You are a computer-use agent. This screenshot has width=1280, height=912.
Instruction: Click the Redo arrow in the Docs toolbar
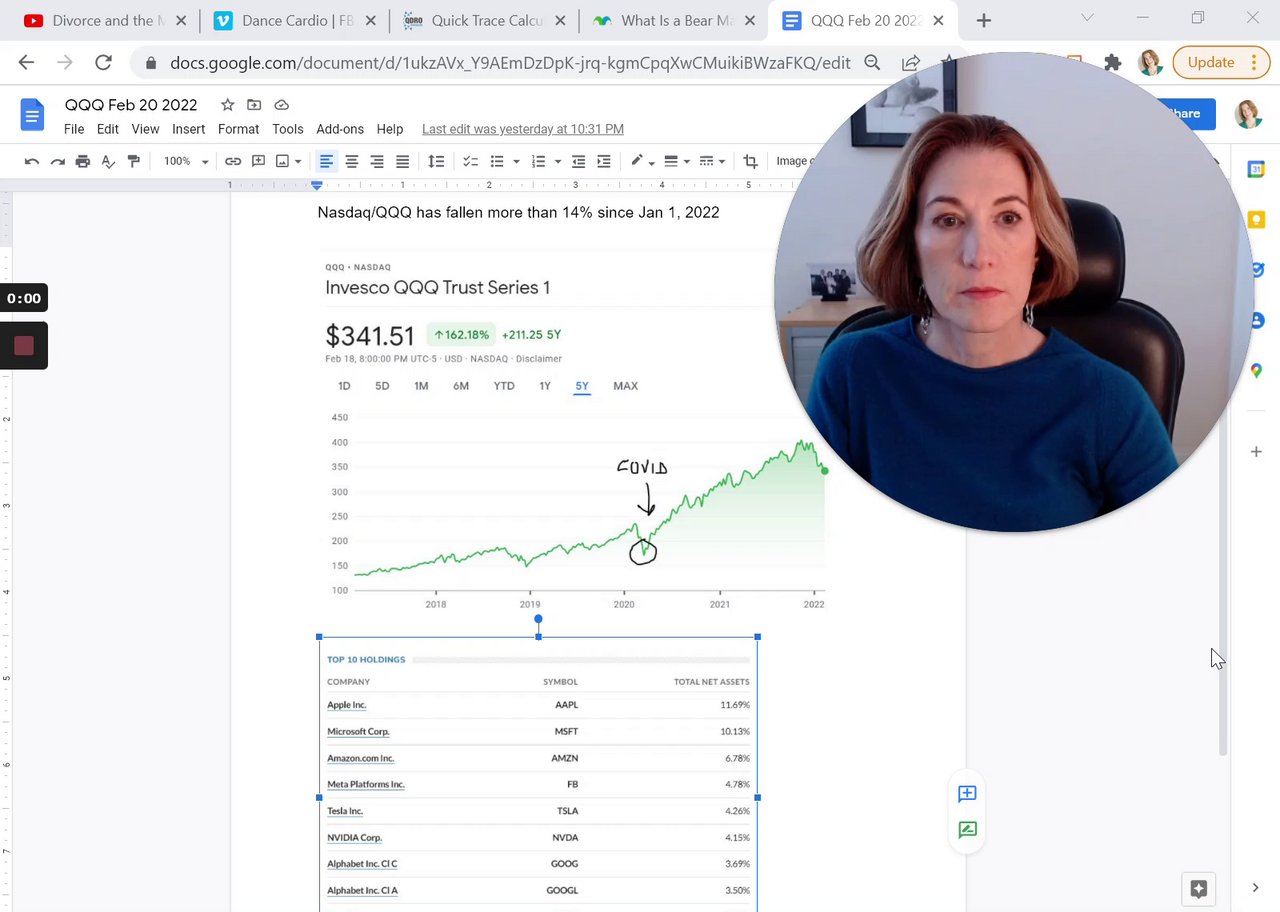click(x=57, y=161)
